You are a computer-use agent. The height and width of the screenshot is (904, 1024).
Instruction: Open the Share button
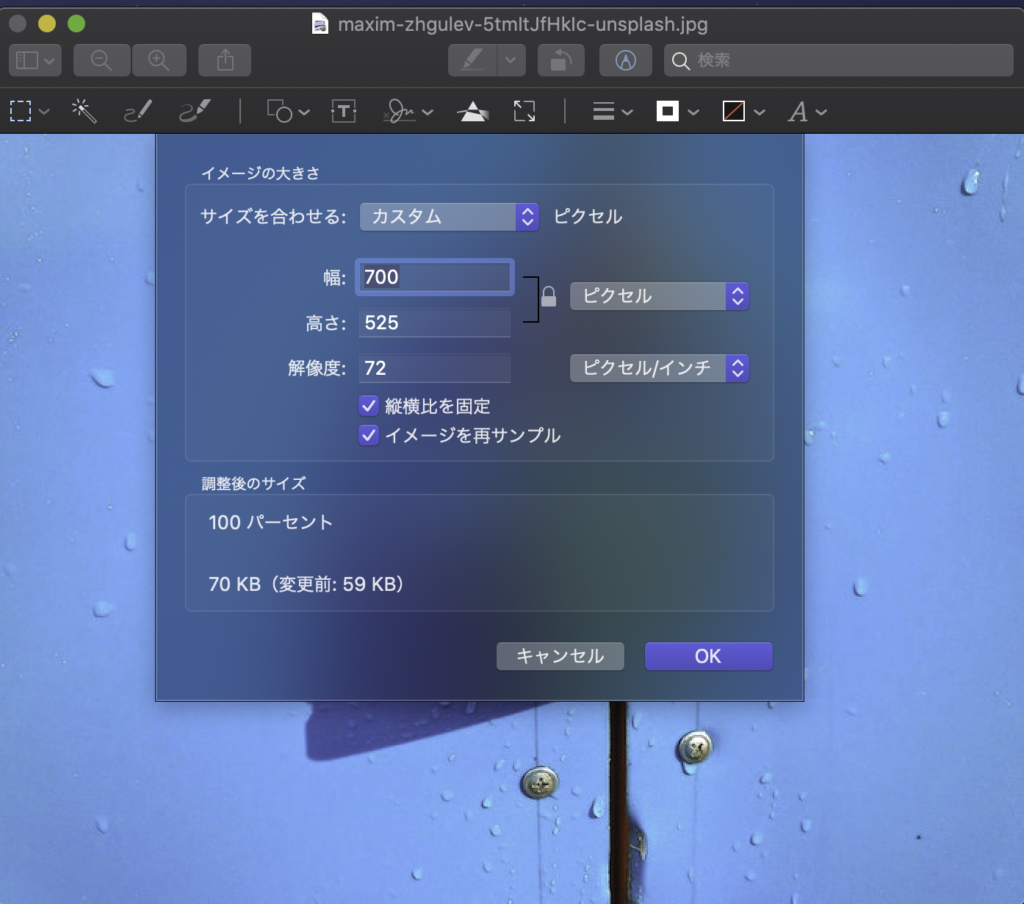(225, 60)
